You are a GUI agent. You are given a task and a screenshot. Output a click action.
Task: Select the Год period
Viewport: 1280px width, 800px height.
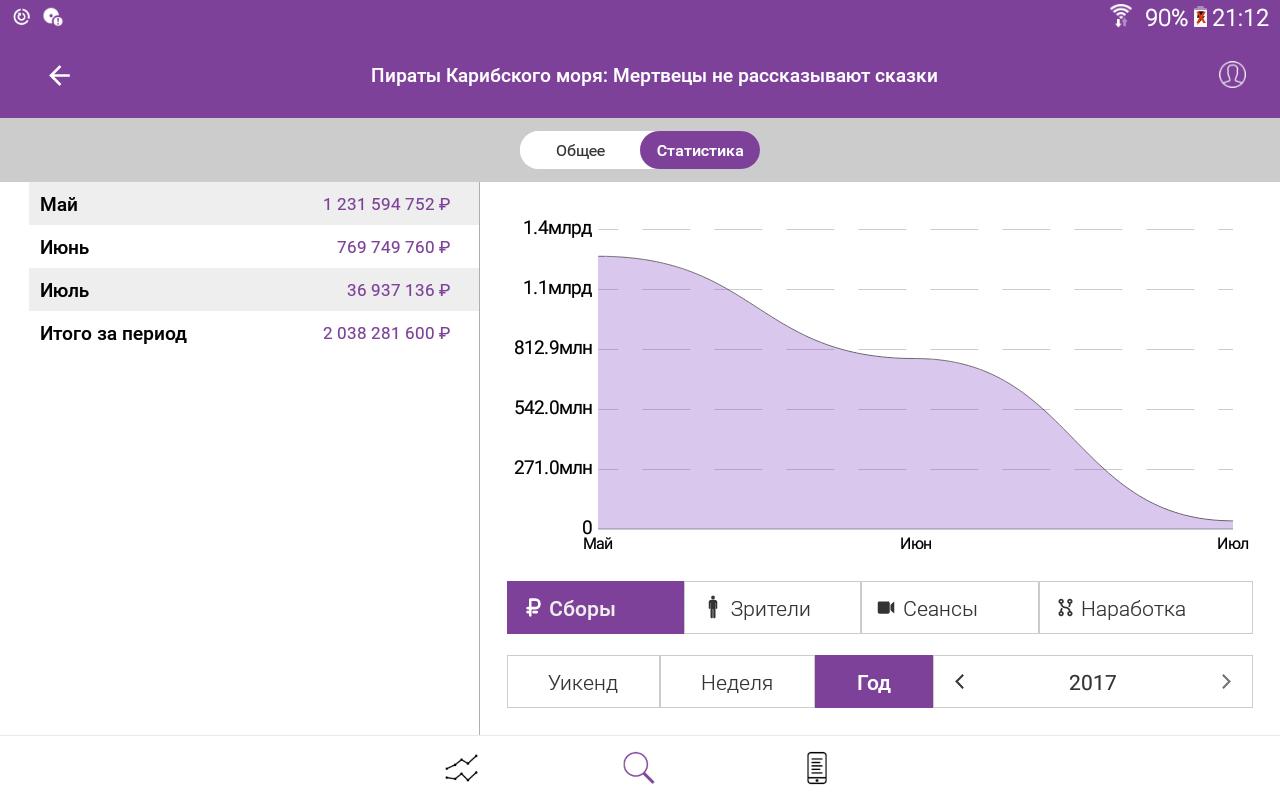pyautogui.click(x=874, y=682)
